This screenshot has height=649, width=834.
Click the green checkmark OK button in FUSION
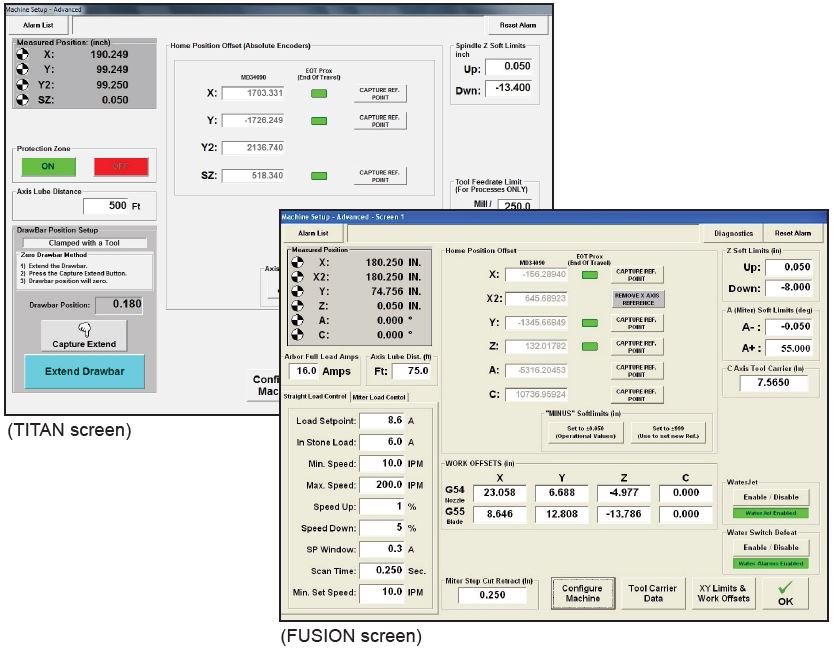click(x=785, y=594)
